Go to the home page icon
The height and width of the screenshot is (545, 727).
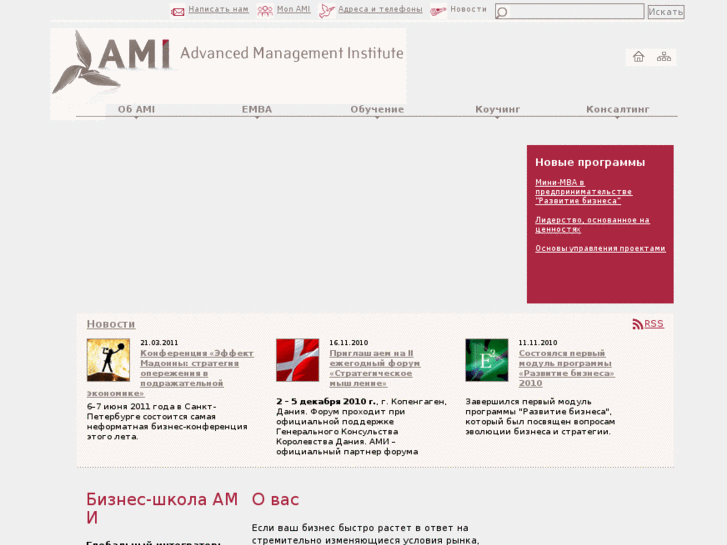pyautogui.click(x=638, y=57)
